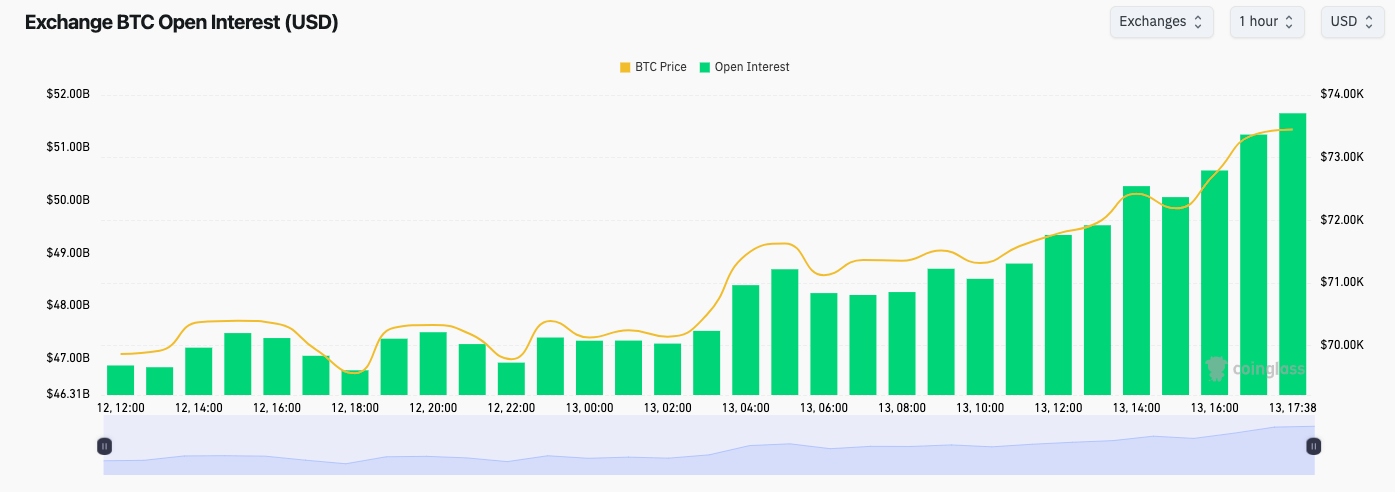Click the right pause-style range handle
Image resolution: width=1395 pixels, height=492 pixels.
[1314, 446]
